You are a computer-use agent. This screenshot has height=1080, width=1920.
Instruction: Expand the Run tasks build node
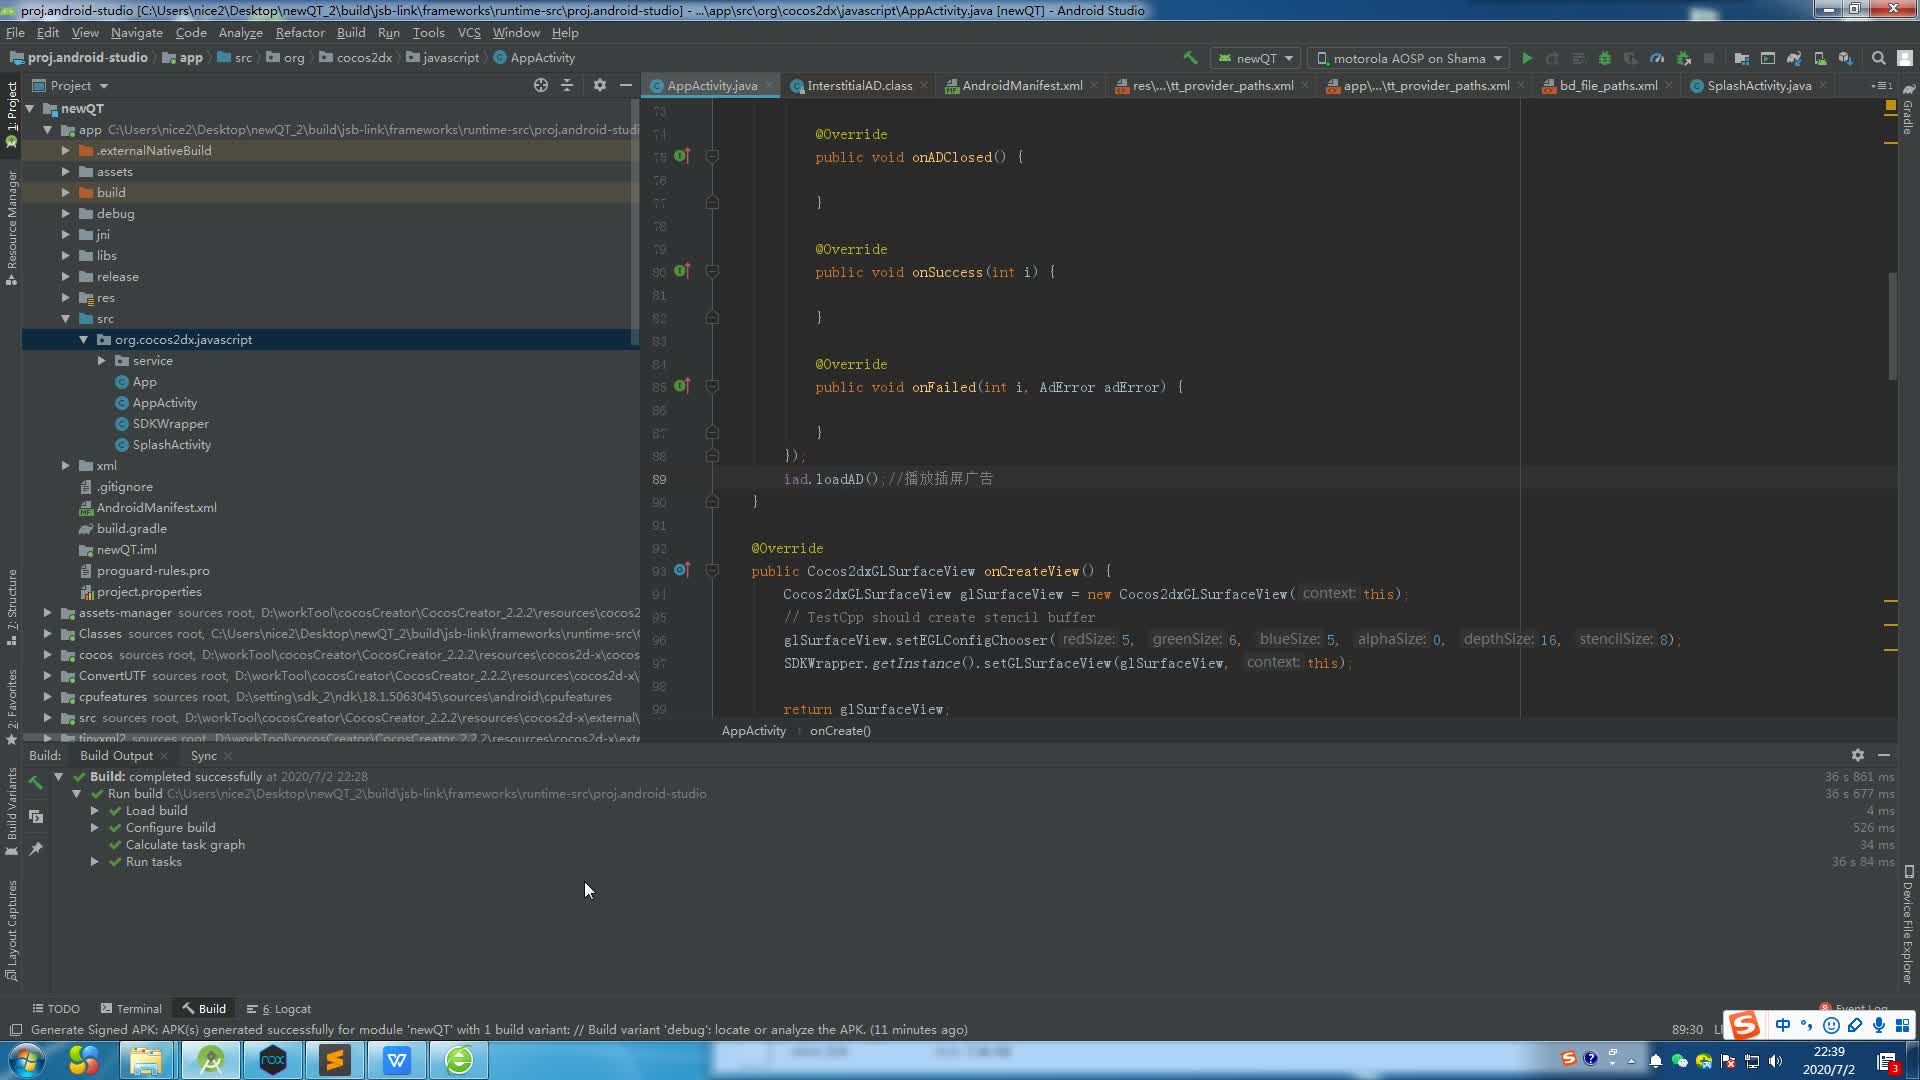(95, 861)
